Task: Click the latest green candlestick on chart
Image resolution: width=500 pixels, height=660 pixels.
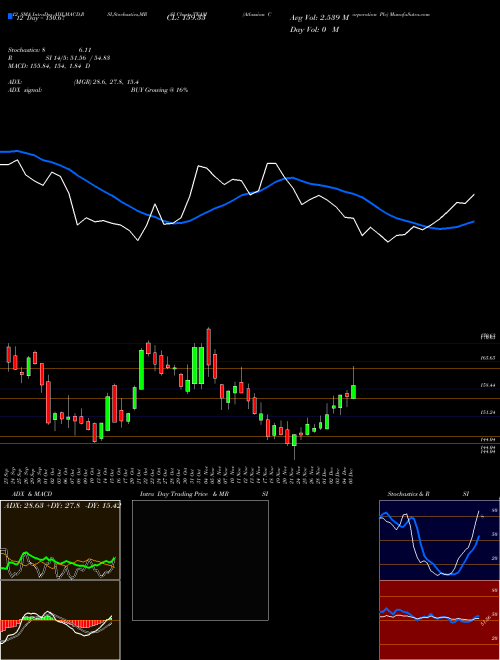Action: pos(354,391)
